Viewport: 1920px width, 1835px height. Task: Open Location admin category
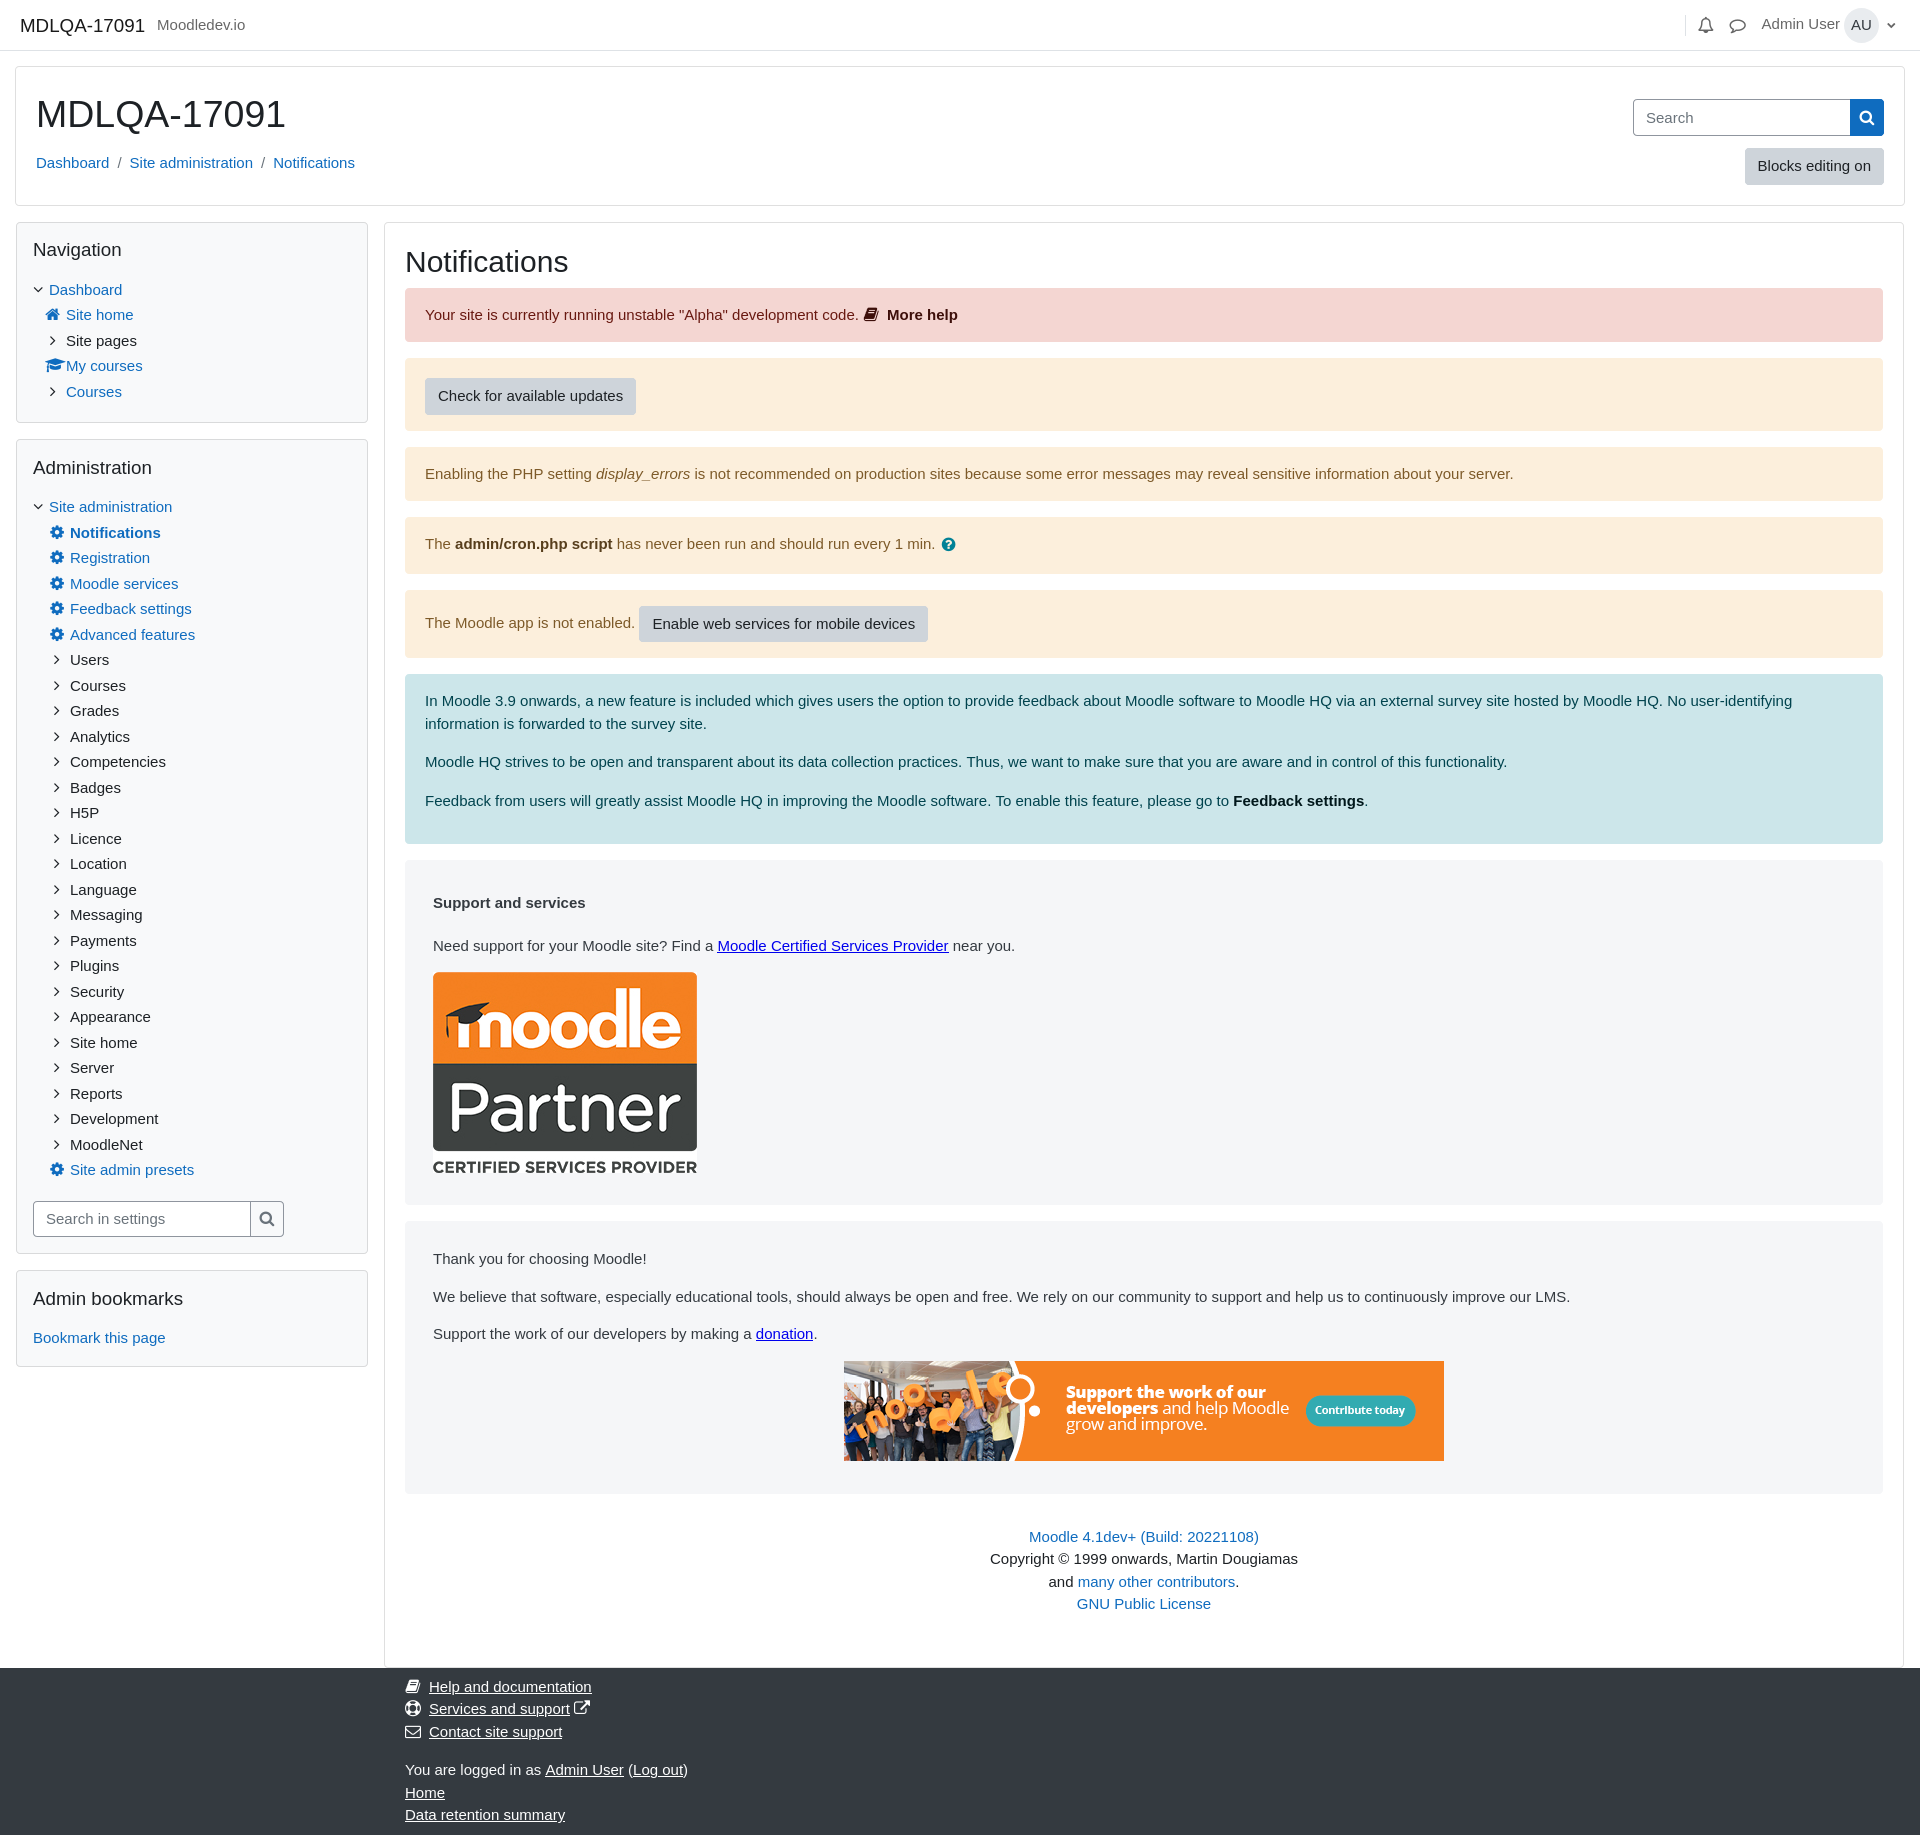coord(98,864)
